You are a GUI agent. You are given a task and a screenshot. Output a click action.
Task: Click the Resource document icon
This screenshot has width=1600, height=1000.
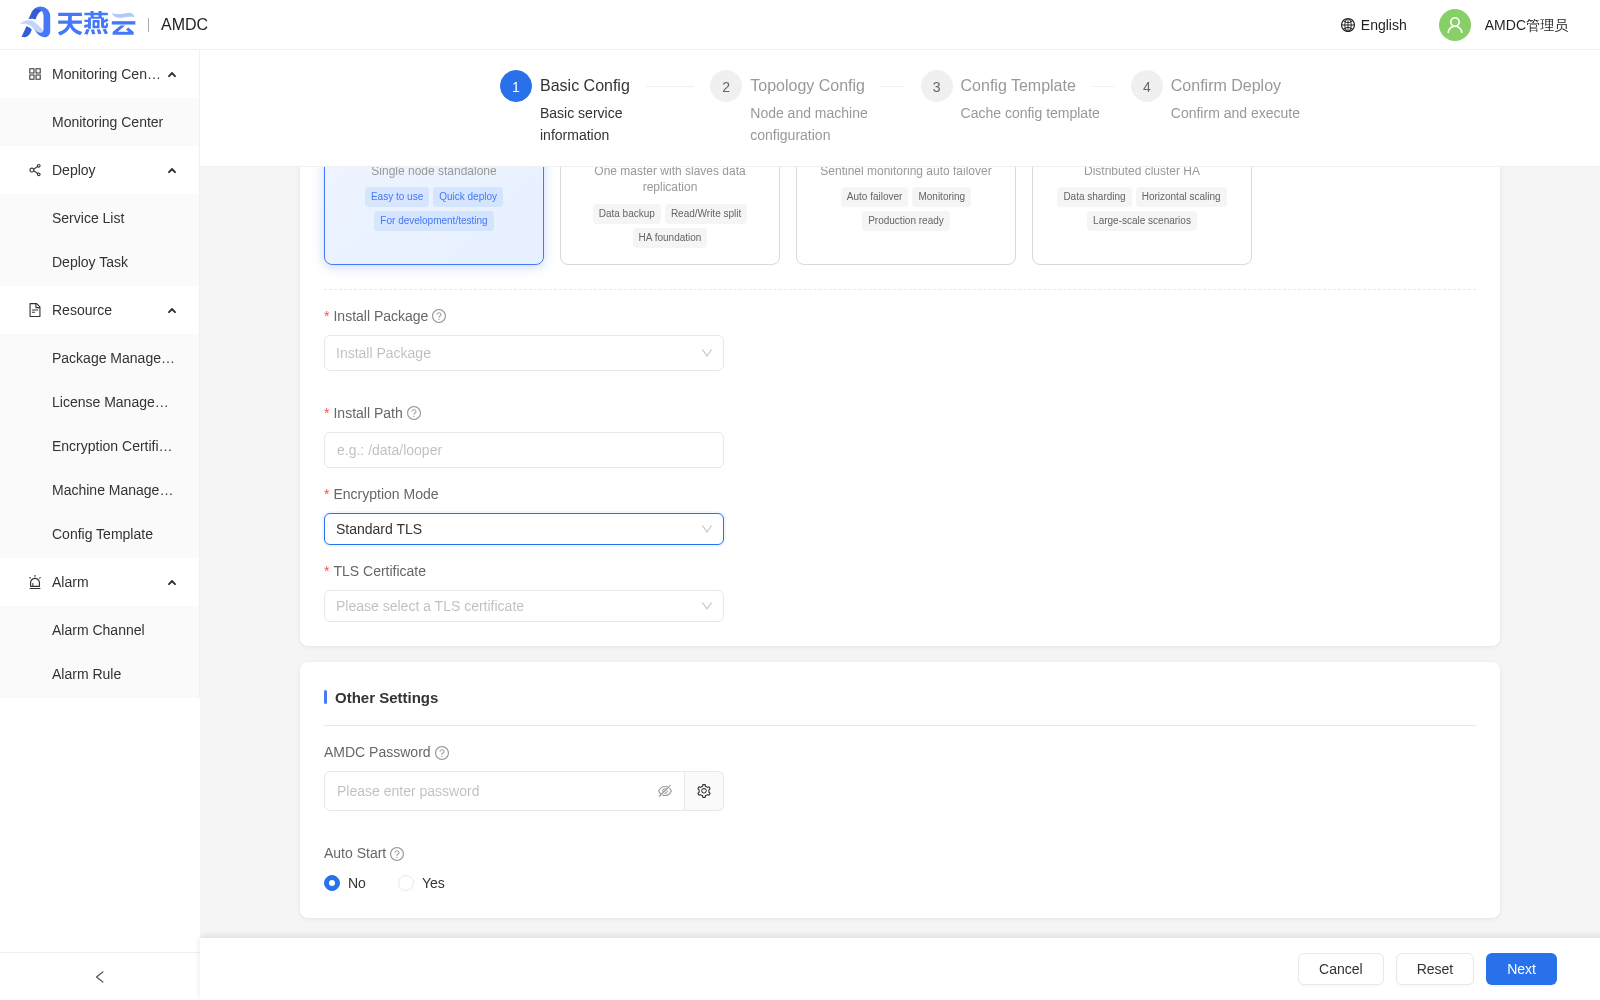[35, 310]
